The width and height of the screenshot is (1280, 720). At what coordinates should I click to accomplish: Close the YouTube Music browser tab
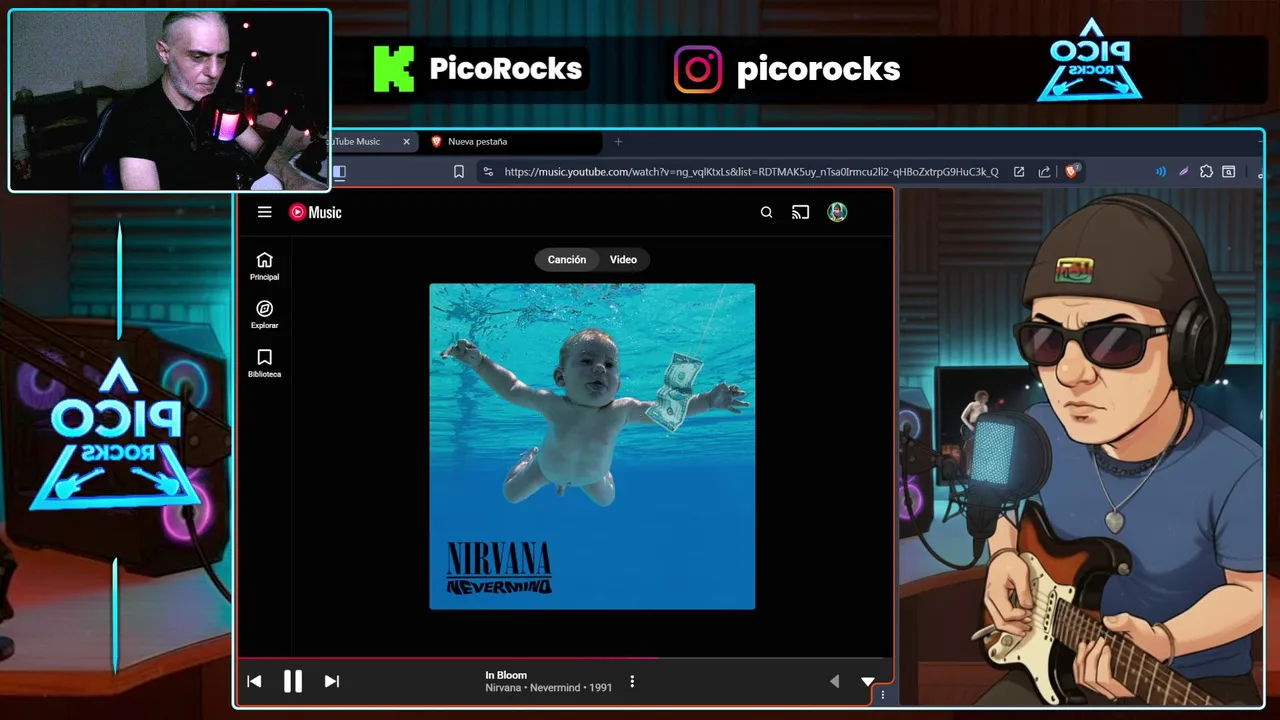click(406, 141)
